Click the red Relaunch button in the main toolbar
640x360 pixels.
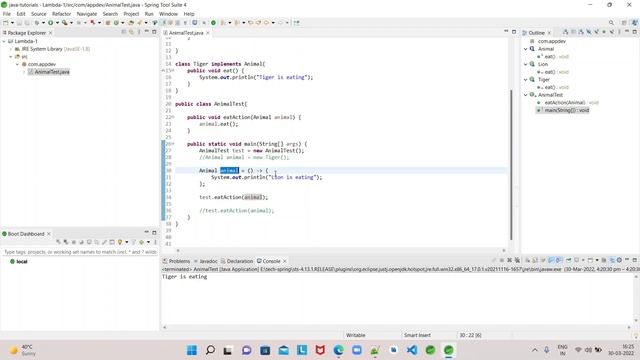click(x=93, y=23)
